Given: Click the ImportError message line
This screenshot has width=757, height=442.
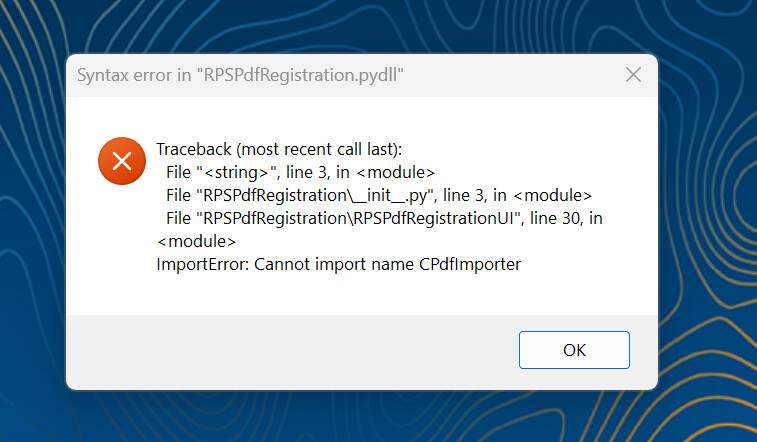Looking at the screenshot, I should click(339, 265).
